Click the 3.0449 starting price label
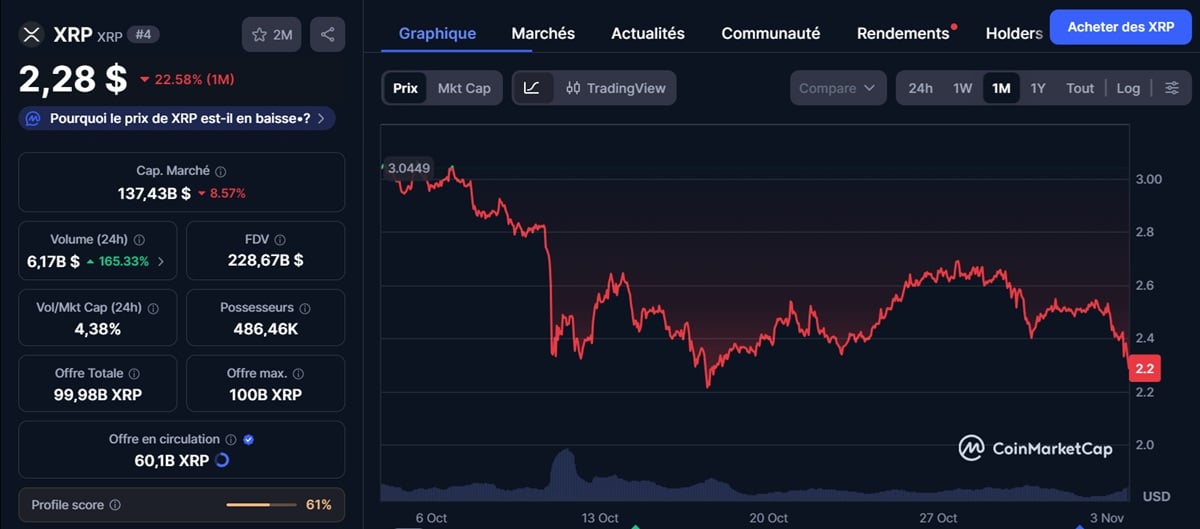 click(408, 168)
